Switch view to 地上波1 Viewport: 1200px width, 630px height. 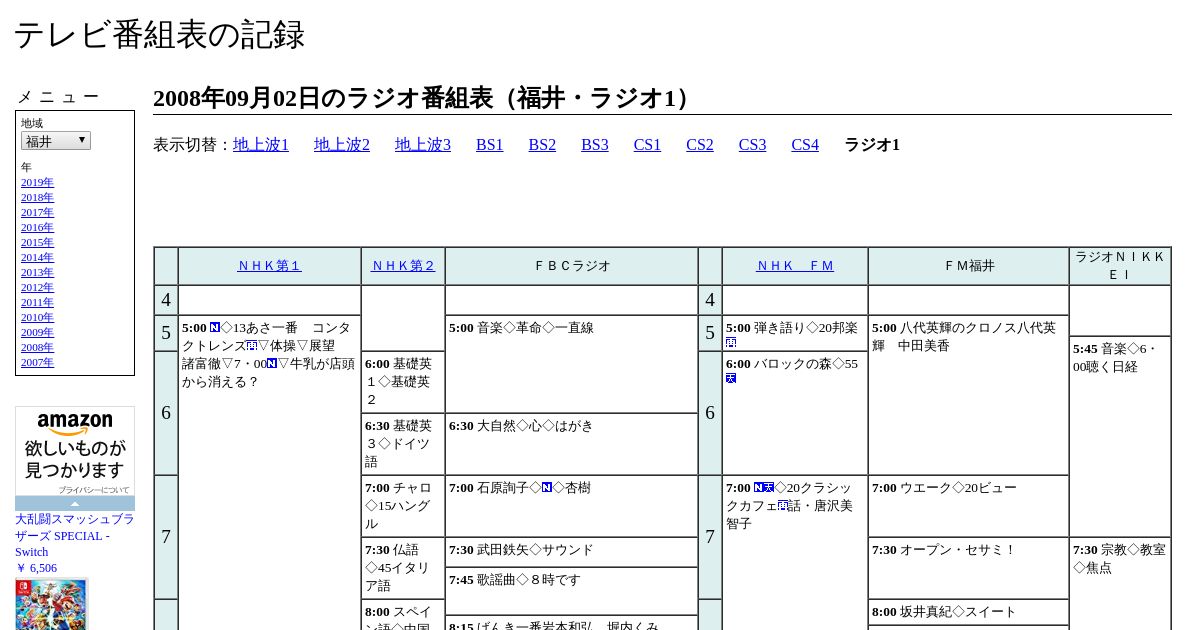pos(261,145)
